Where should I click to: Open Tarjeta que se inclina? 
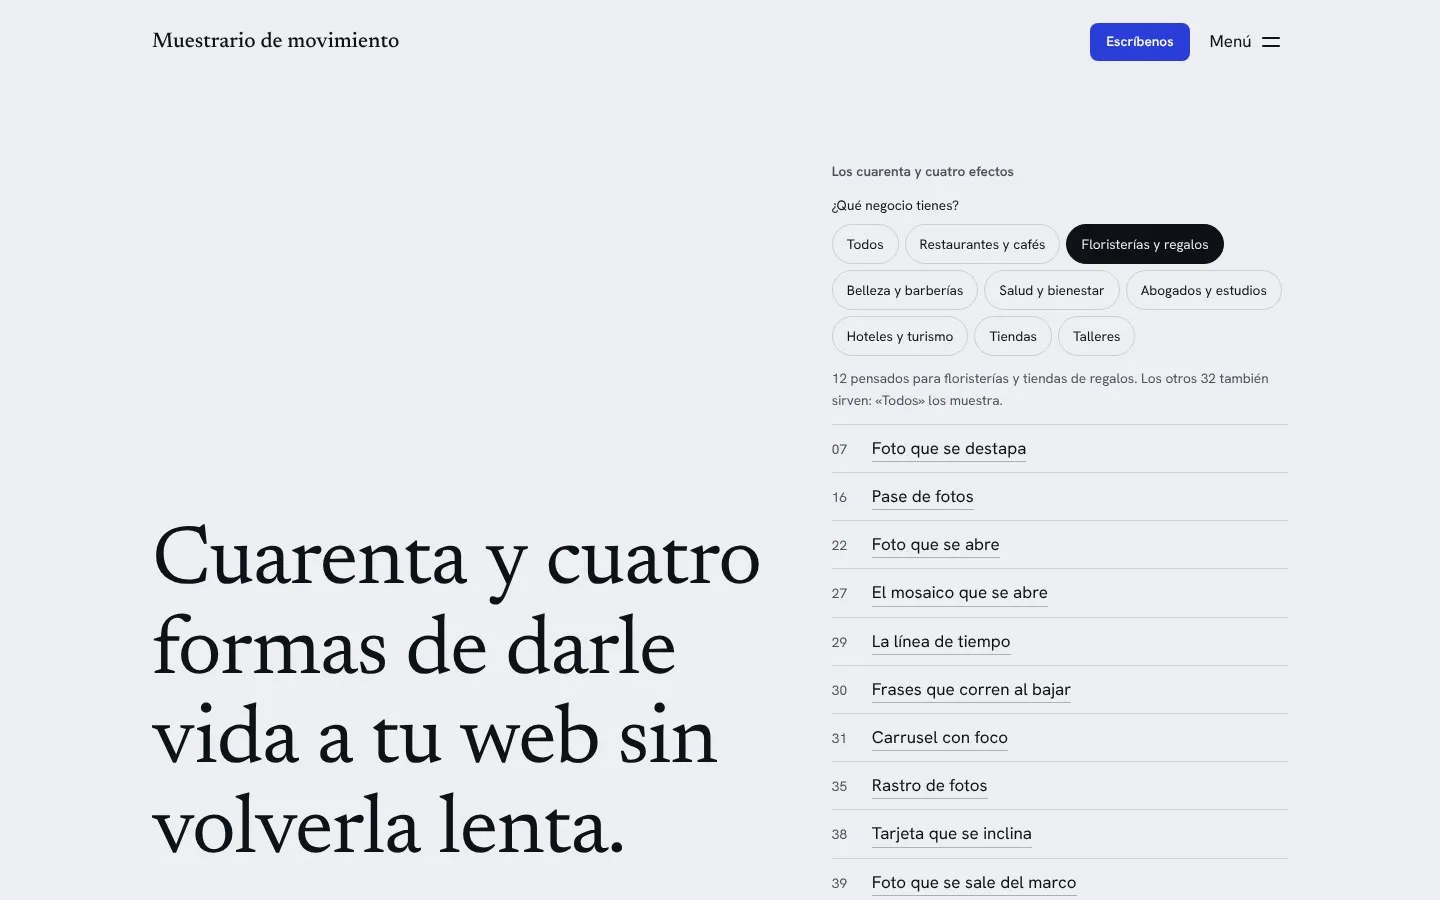(x=951, y=834)
